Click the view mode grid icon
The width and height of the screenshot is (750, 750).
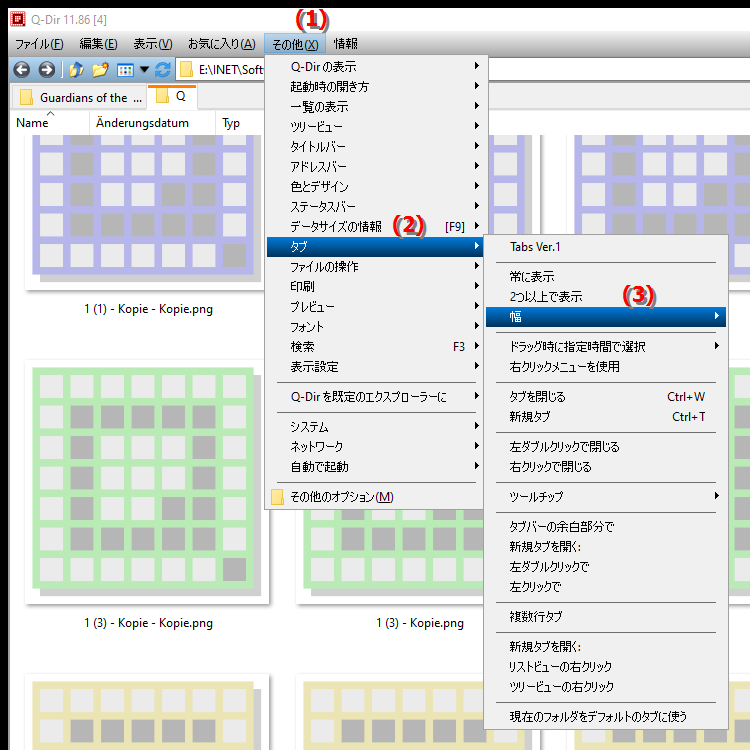point(125,70)
